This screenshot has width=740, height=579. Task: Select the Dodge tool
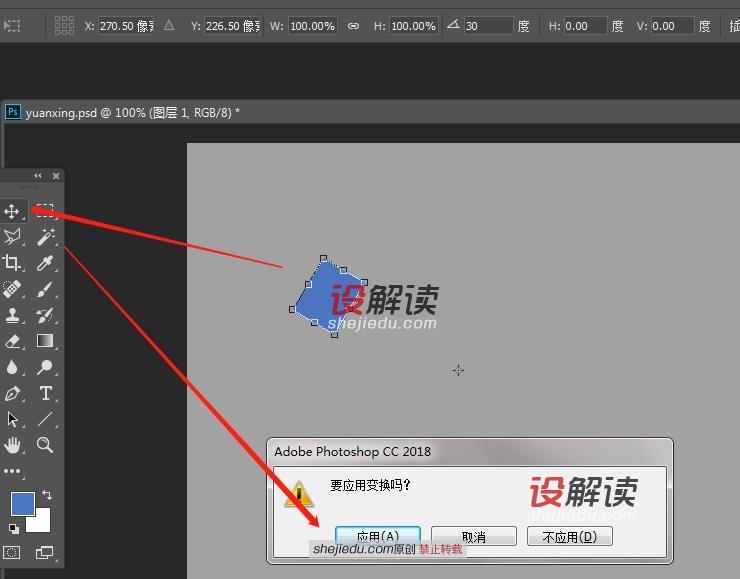(x=45, y=367)
